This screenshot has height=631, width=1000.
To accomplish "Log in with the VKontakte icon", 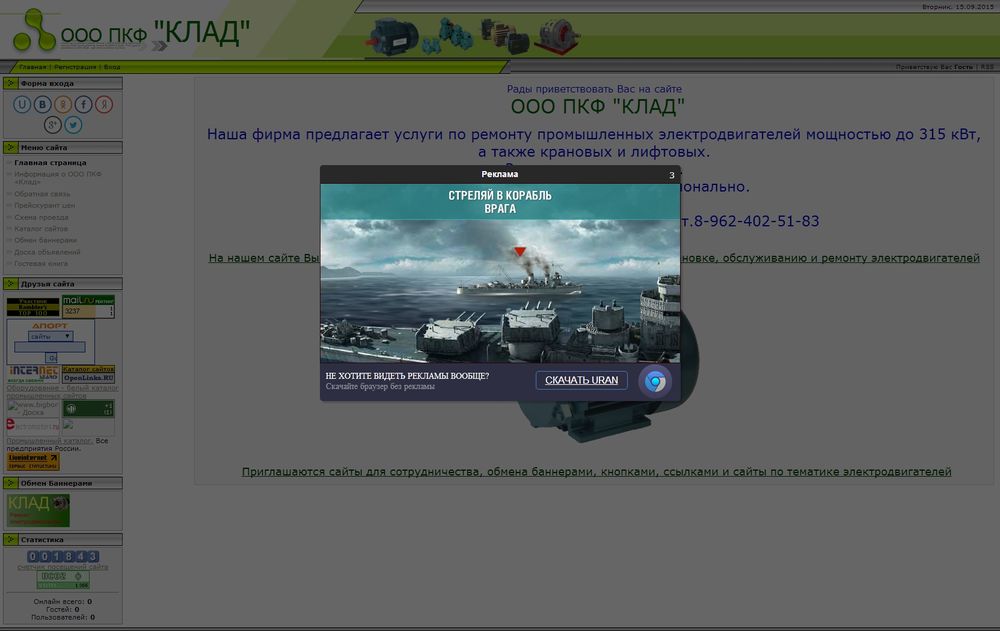I will click(x=43, y=104).
